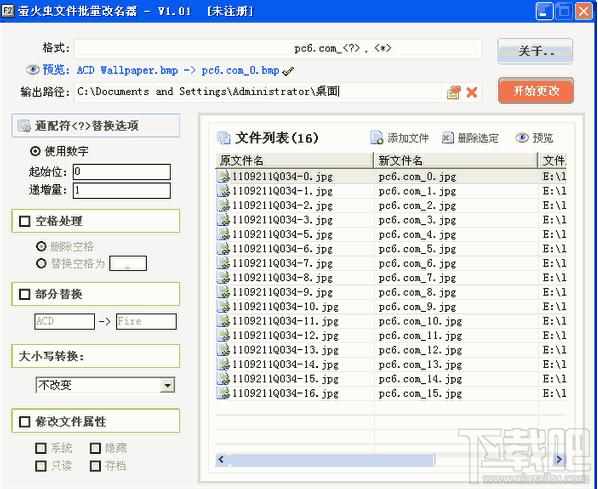598x489 pixels.
Task: Select the 使用数字 radio button
Action: (x=35, y=151)
